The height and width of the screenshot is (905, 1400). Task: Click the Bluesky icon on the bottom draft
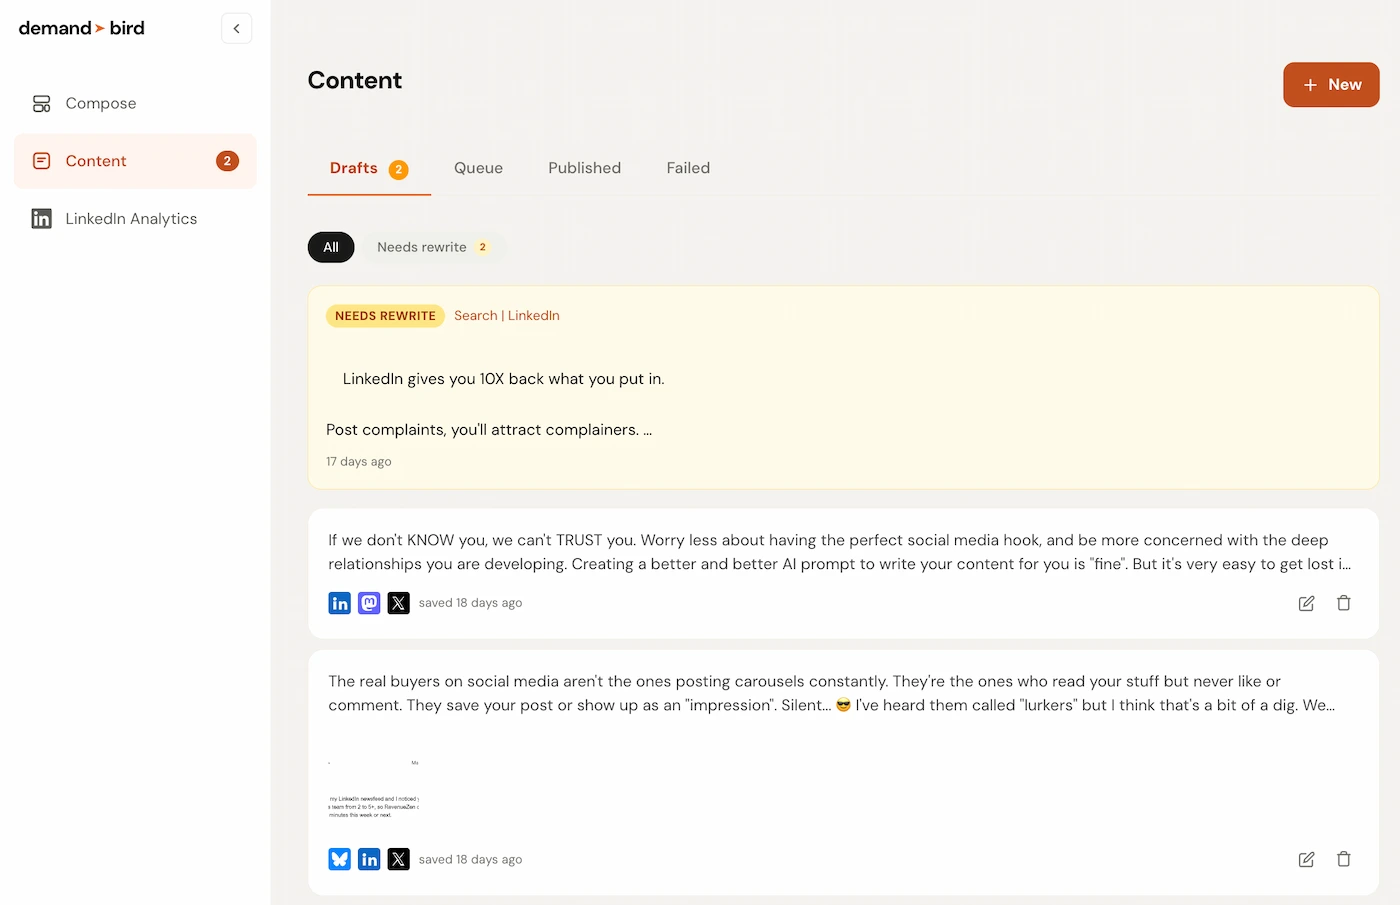point(339,859)
